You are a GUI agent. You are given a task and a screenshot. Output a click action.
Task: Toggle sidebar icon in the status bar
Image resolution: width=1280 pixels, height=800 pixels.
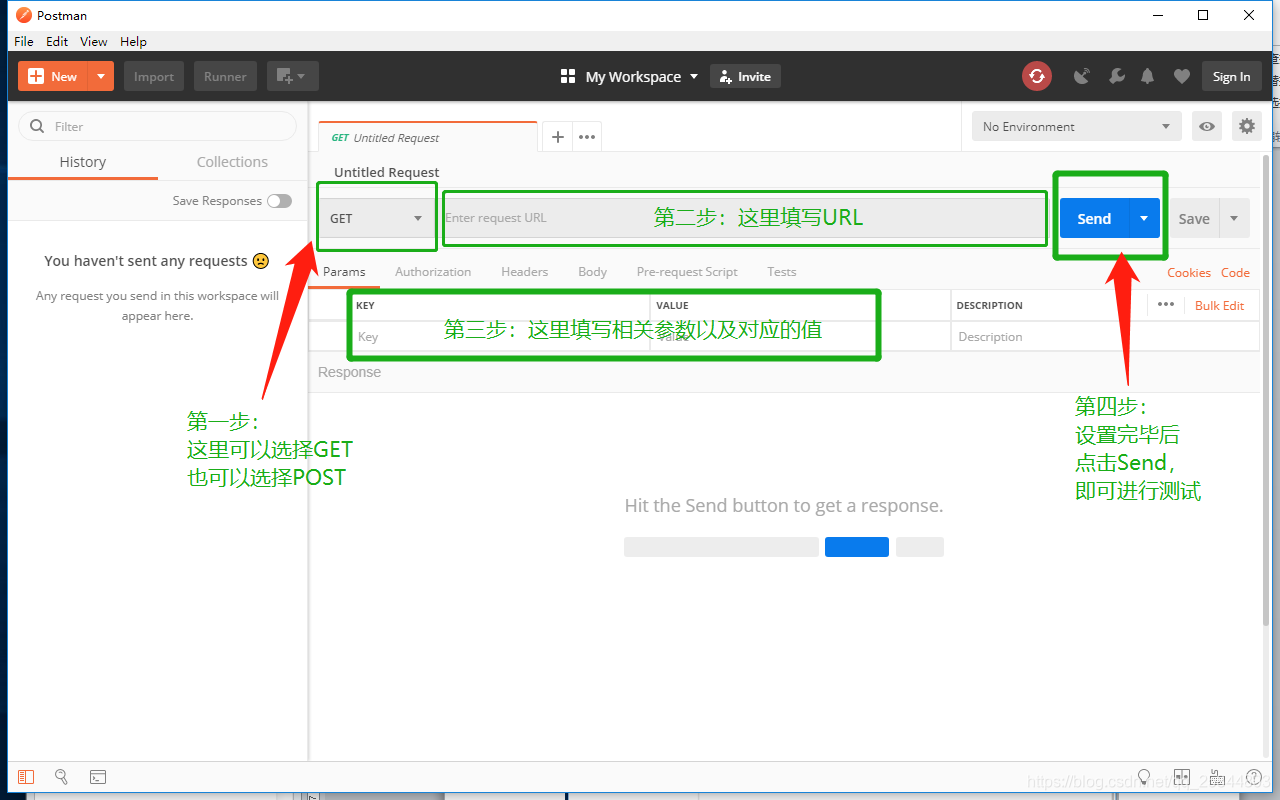pos(26,777)
